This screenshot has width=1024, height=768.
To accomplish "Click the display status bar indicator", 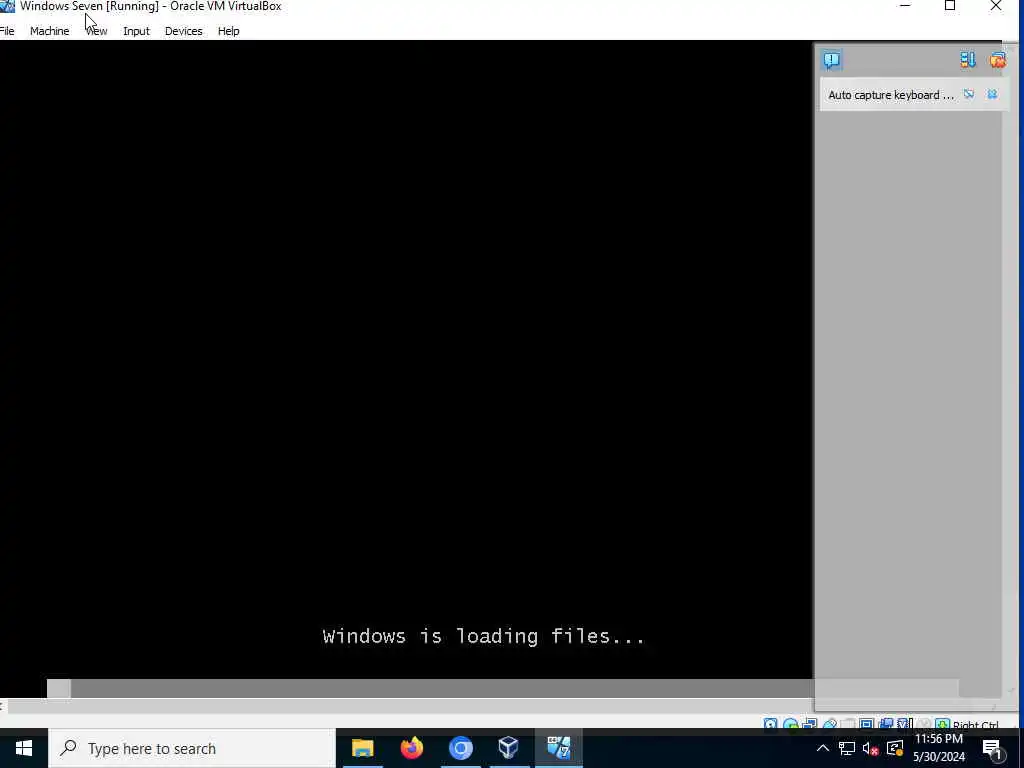I will coord(867,724).
